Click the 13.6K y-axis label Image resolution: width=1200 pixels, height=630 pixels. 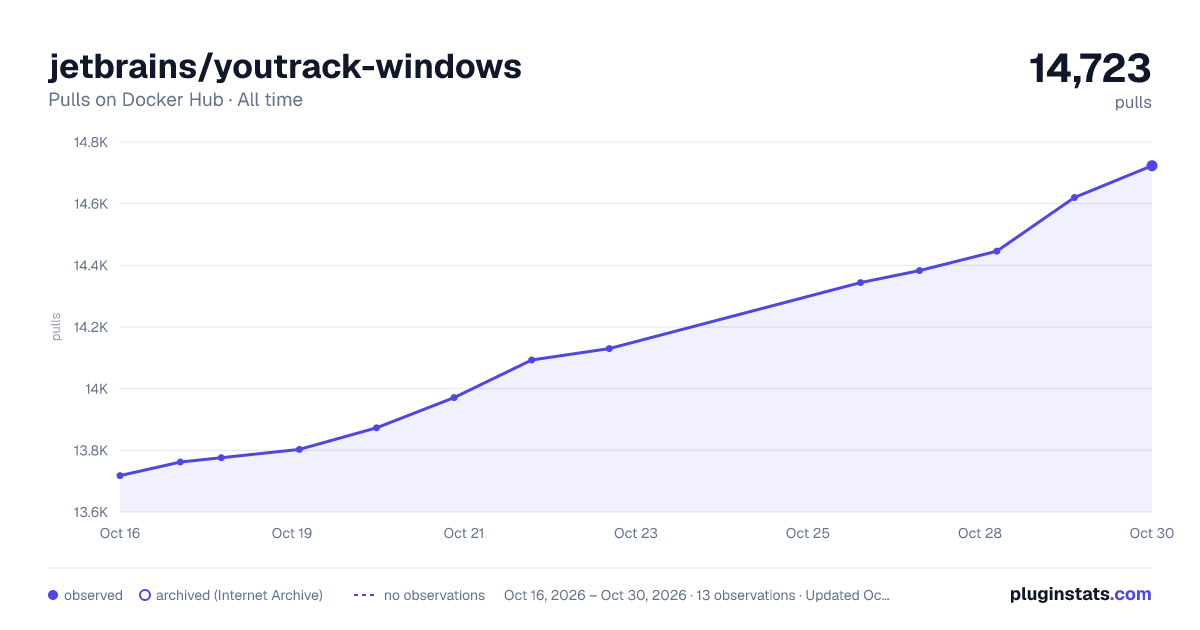tap(90, 512)
